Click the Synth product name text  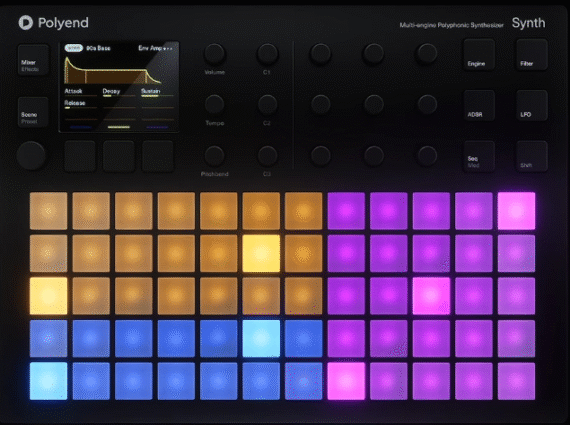529,23
